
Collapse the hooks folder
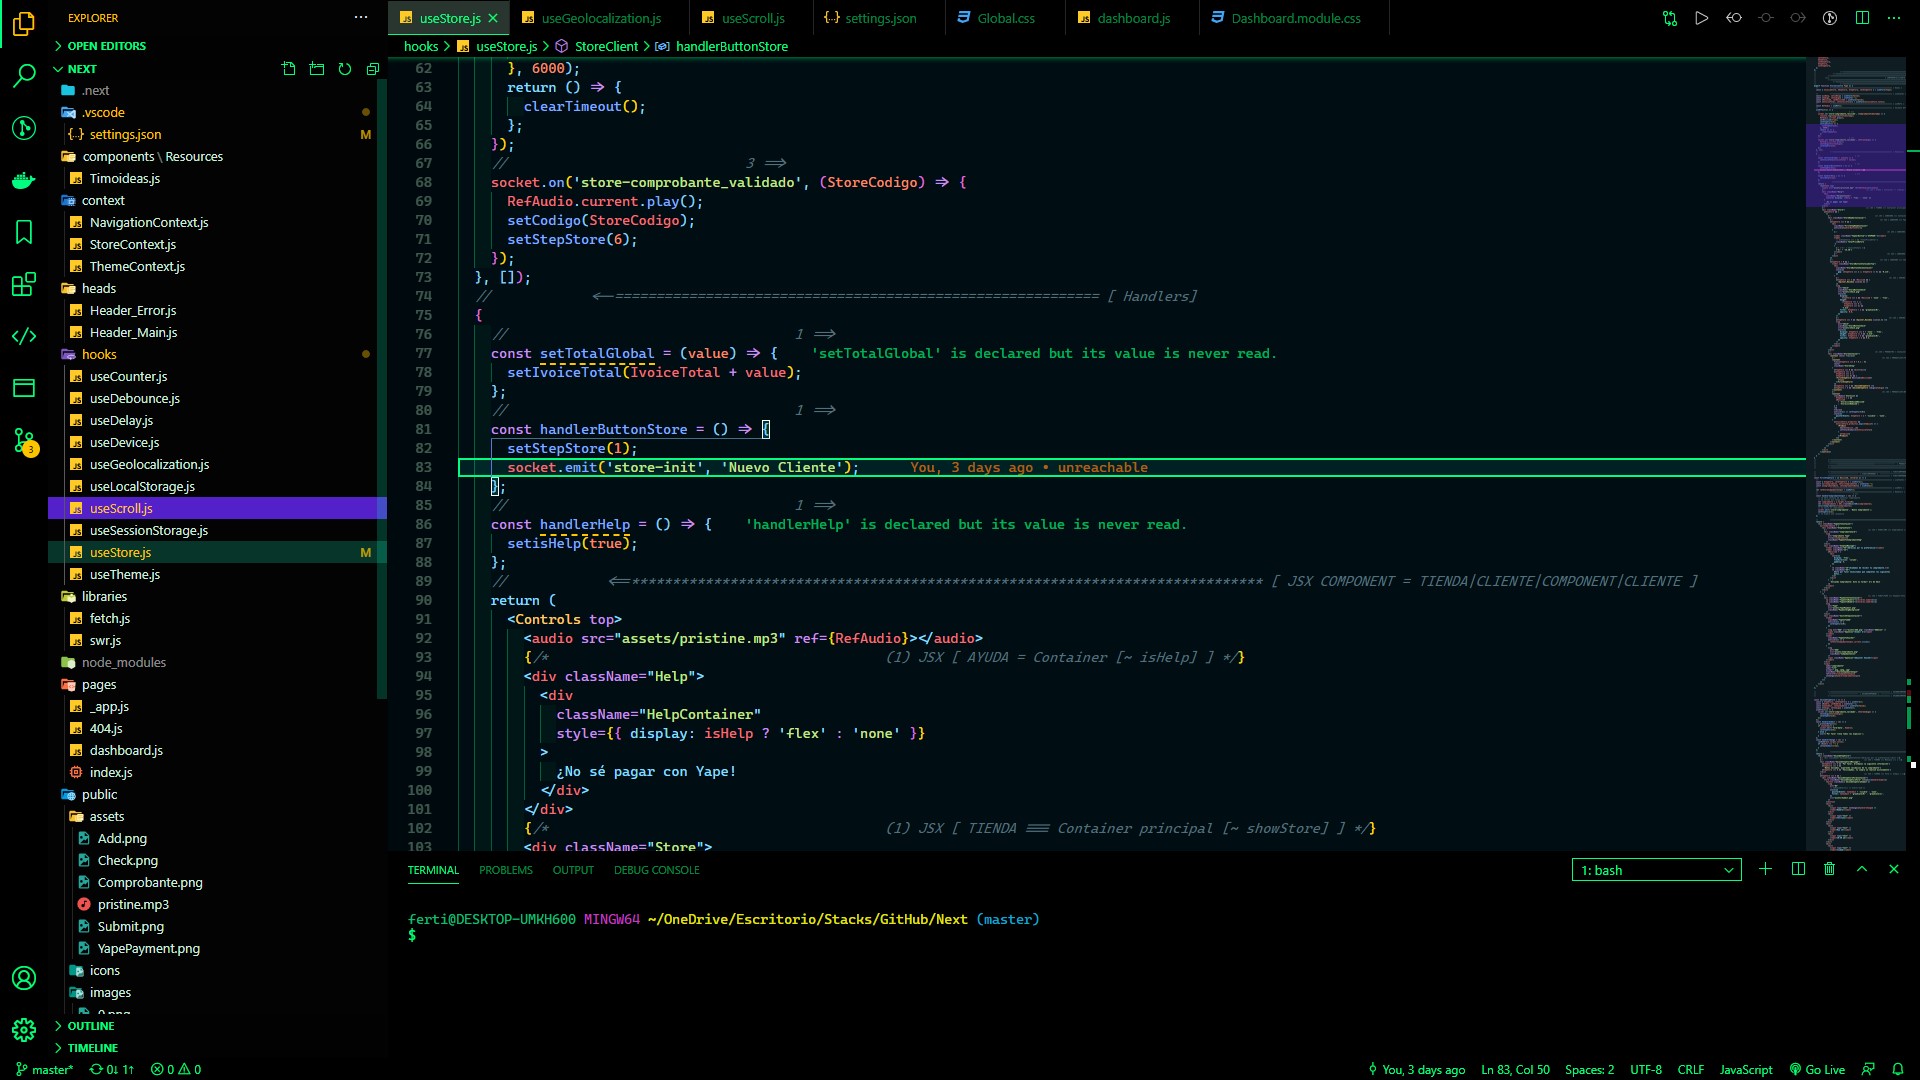tap(99, 354)
